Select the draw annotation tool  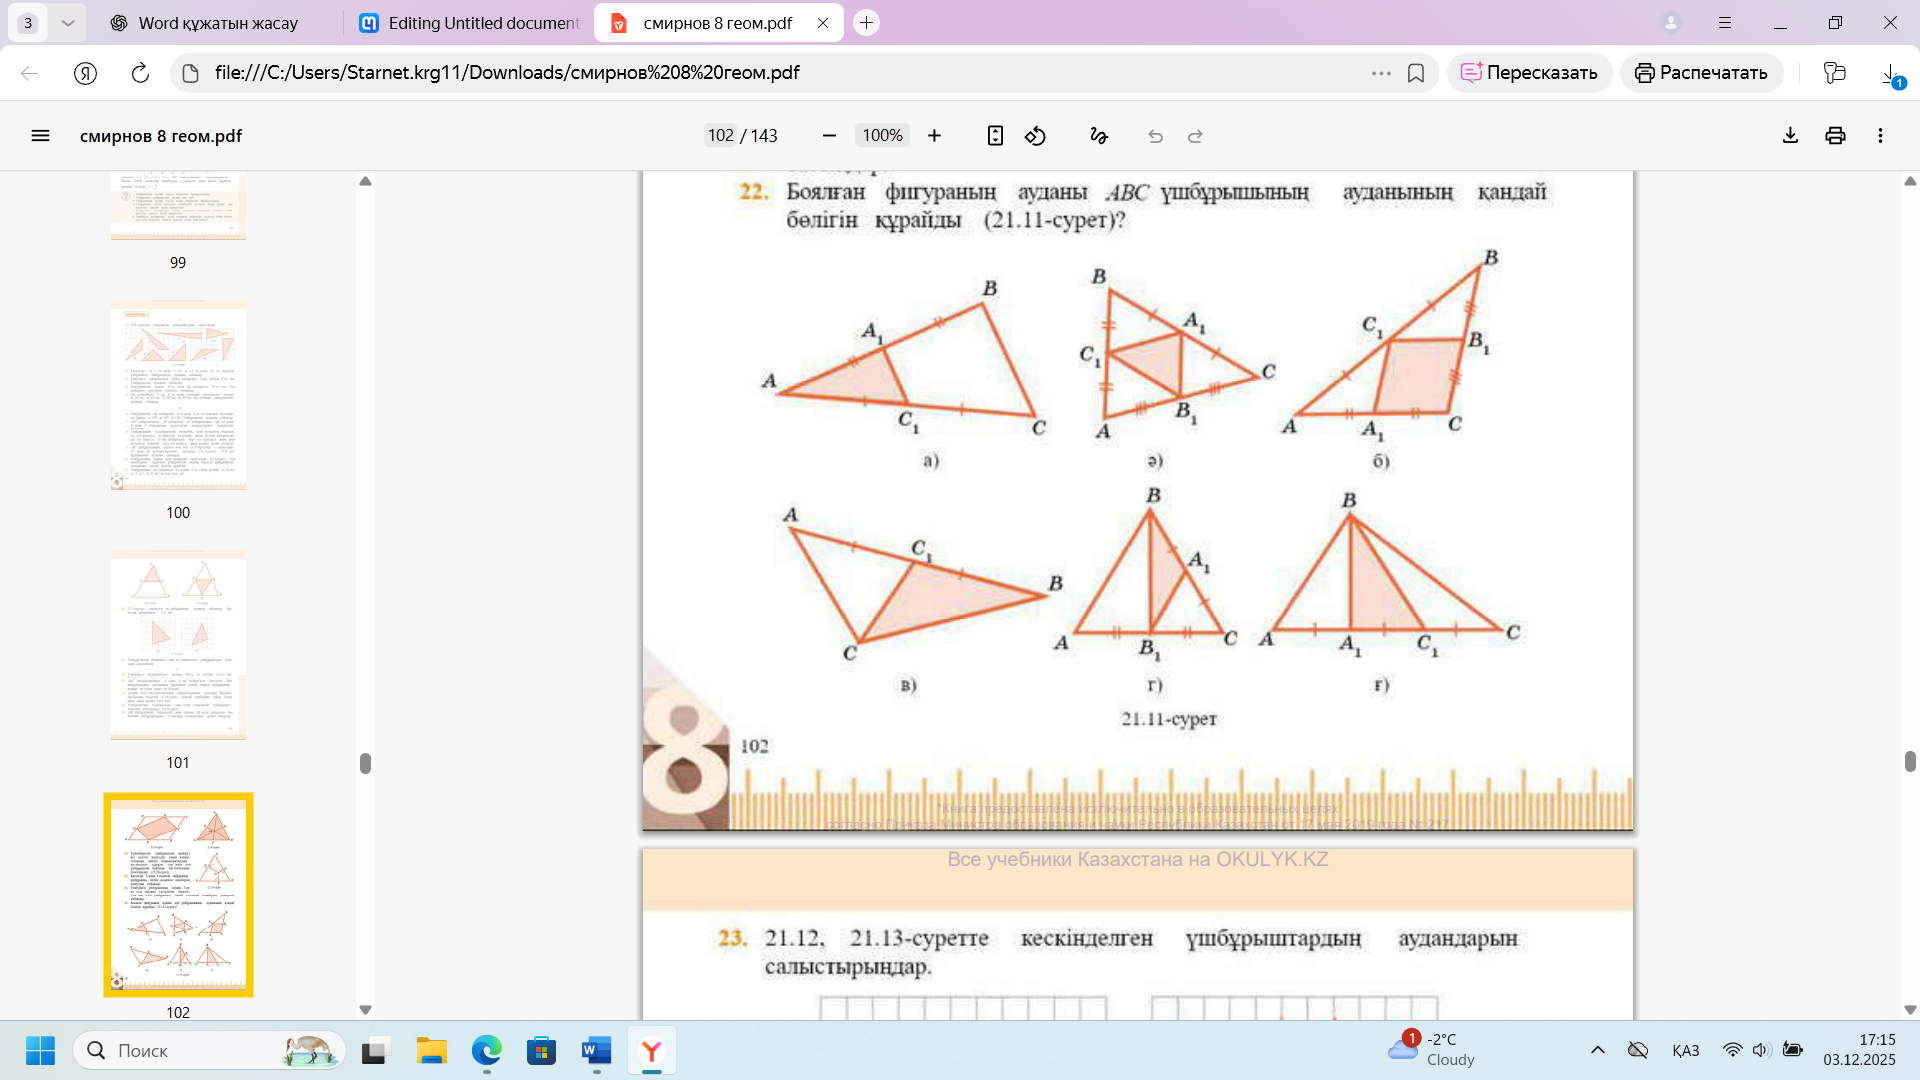coord(1098,136)
